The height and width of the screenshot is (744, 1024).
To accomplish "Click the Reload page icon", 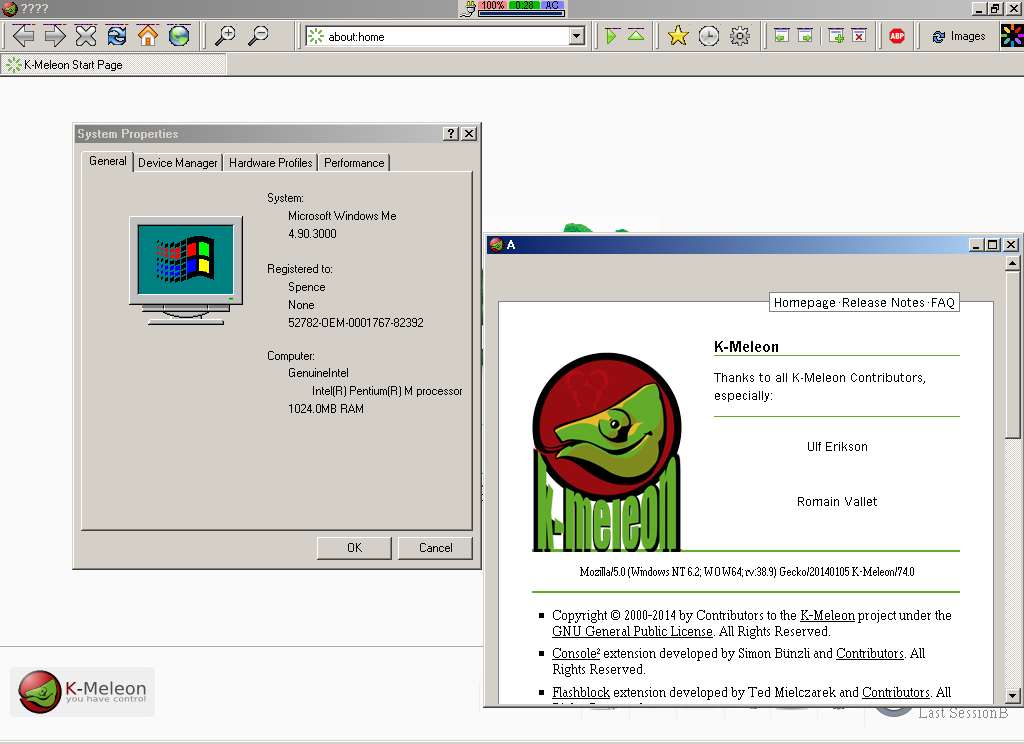I will pyautogui.click(x=118, y=35).
